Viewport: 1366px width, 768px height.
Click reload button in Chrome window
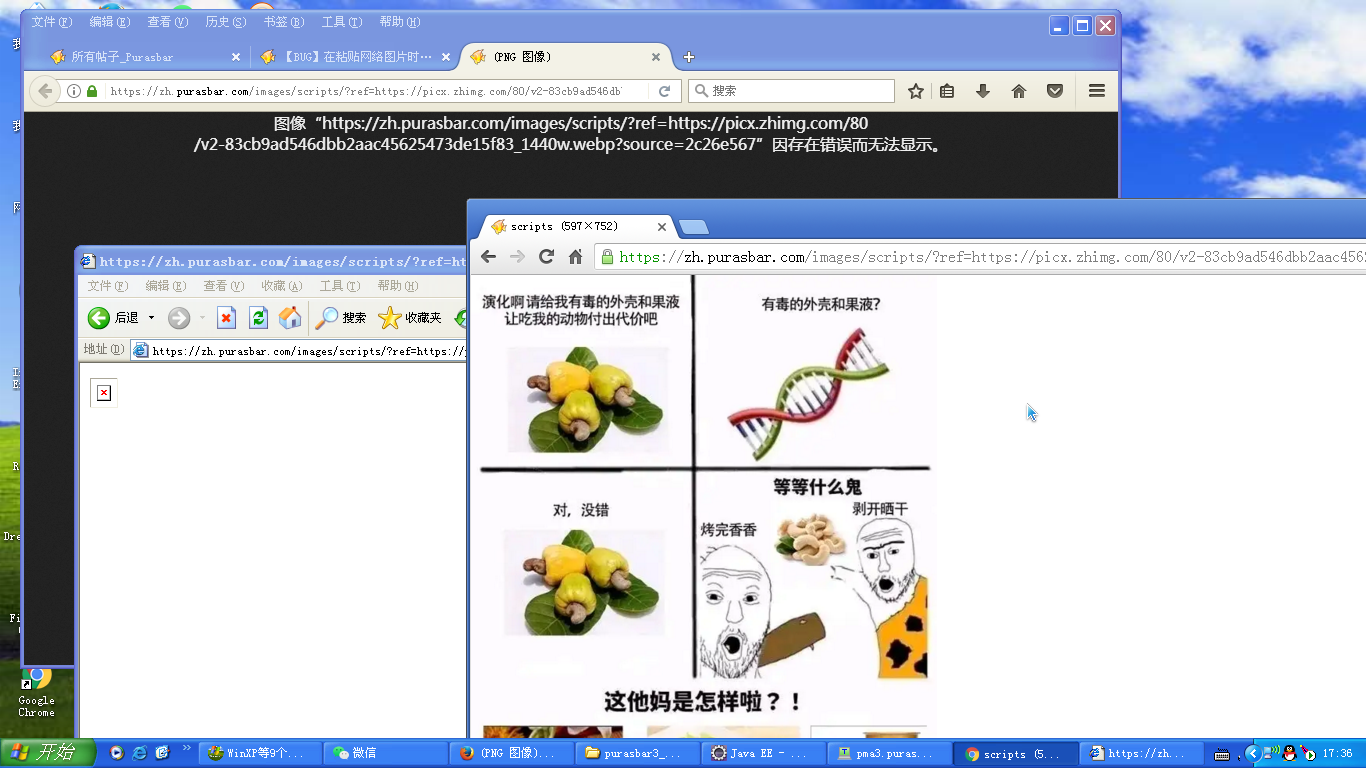[546, 257]
